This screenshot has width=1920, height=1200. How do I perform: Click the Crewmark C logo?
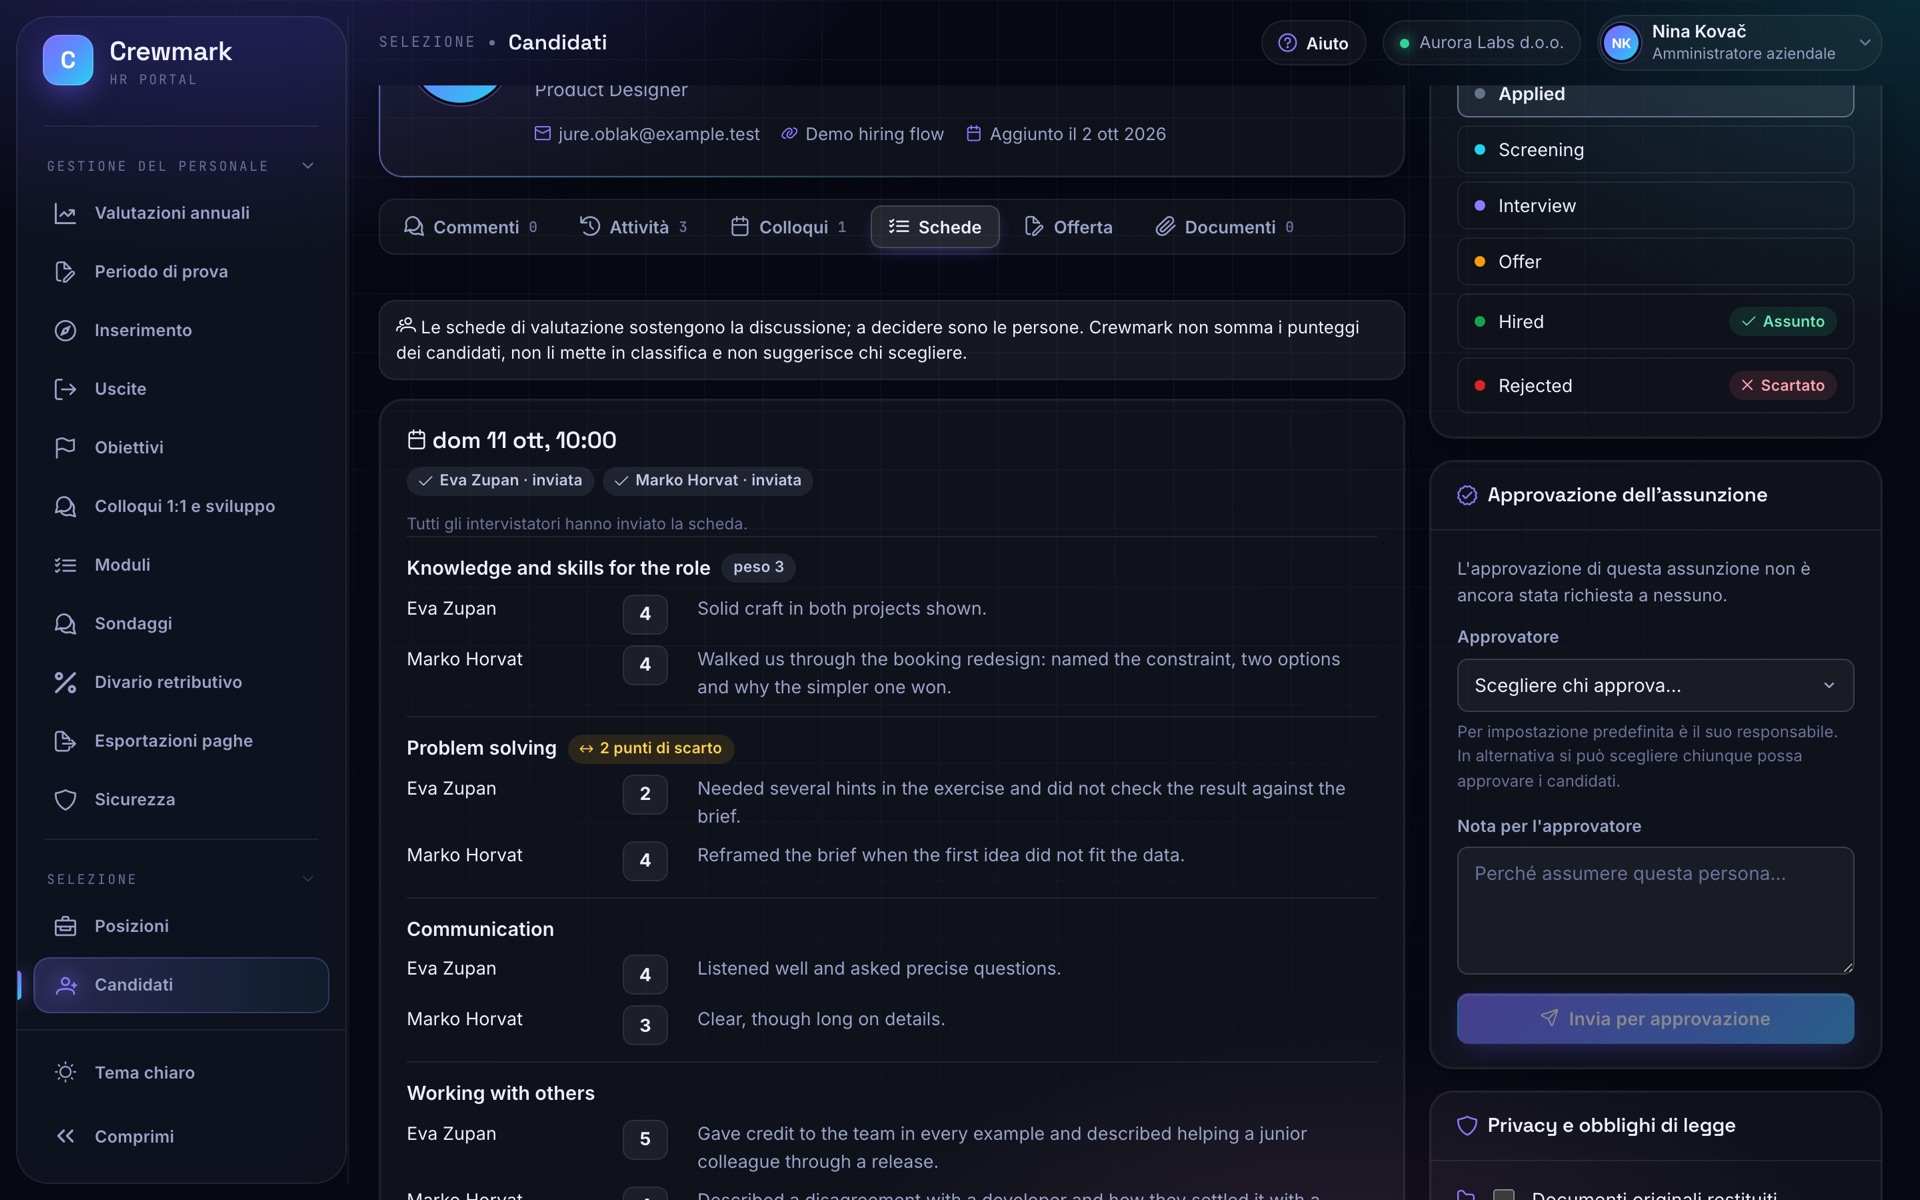click(x=68, y=60)
